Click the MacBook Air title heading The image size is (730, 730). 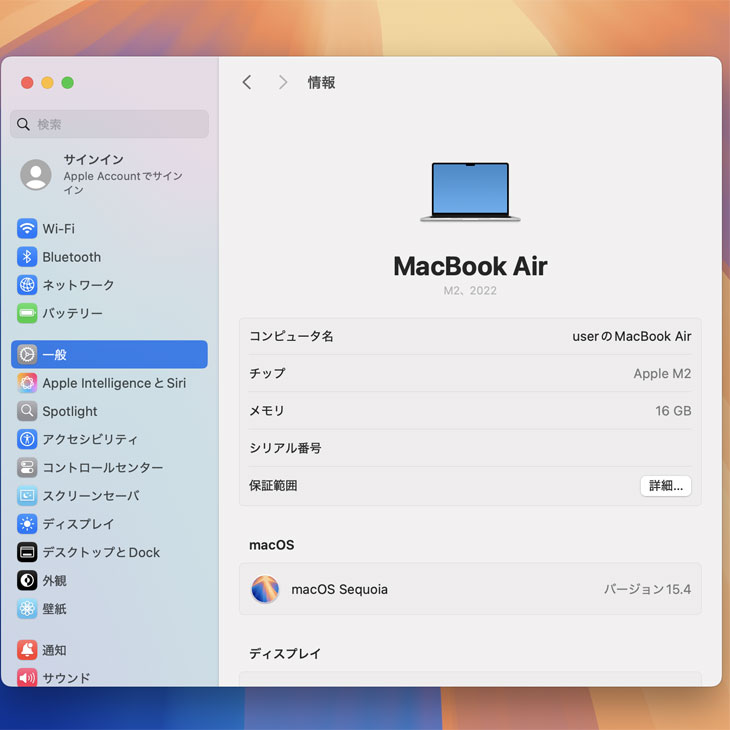coord(470,266)
